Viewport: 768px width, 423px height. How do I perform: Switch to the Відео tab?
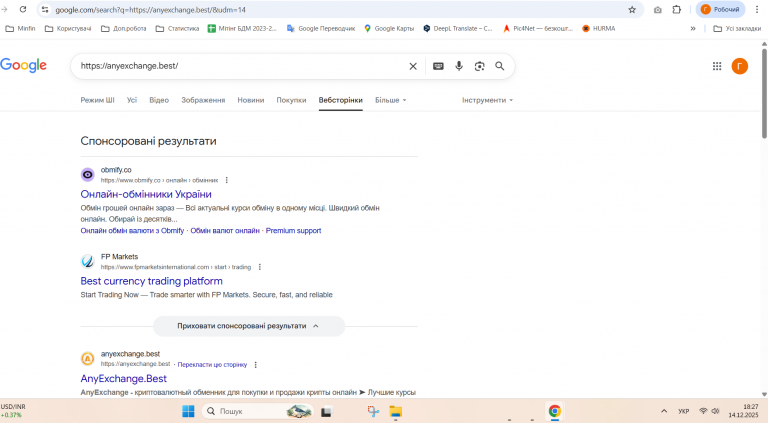[159, 100]
